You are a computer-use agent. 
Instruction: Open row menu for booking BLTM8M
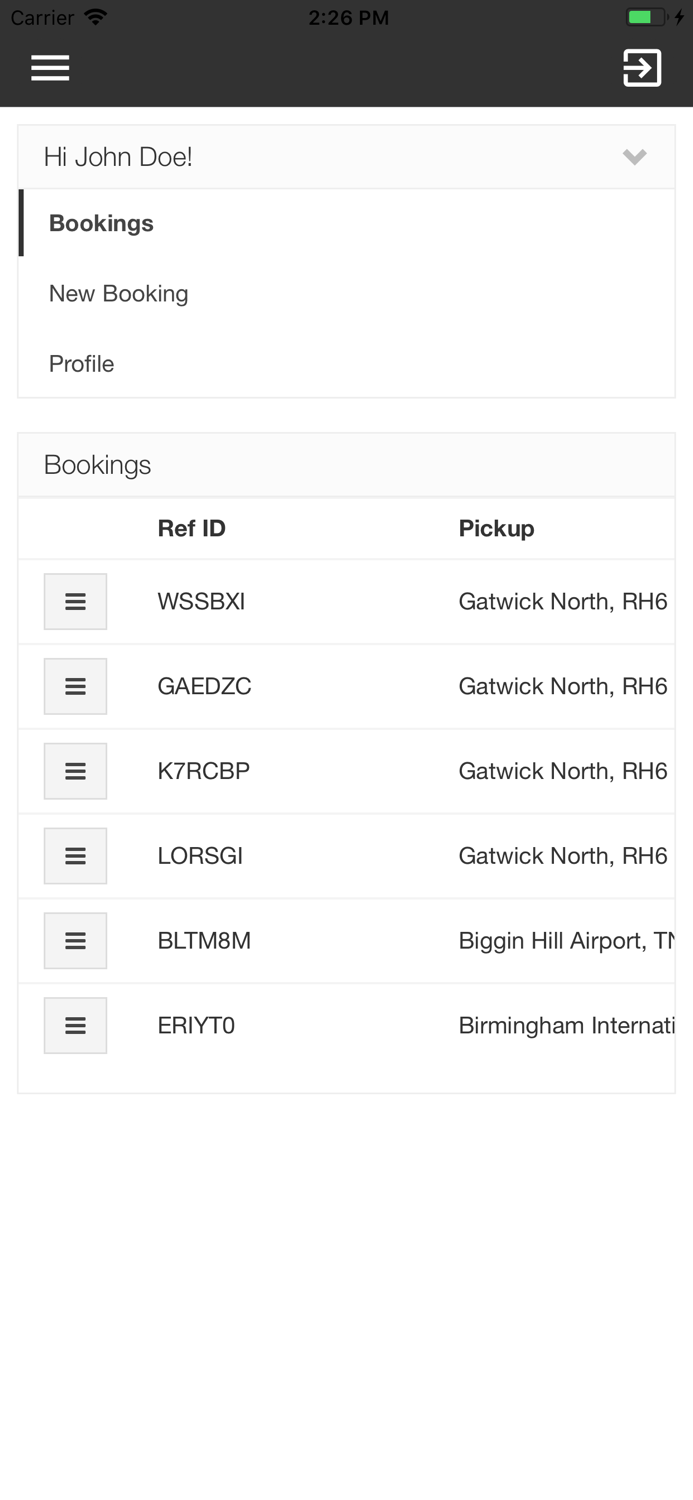(75, 941)
